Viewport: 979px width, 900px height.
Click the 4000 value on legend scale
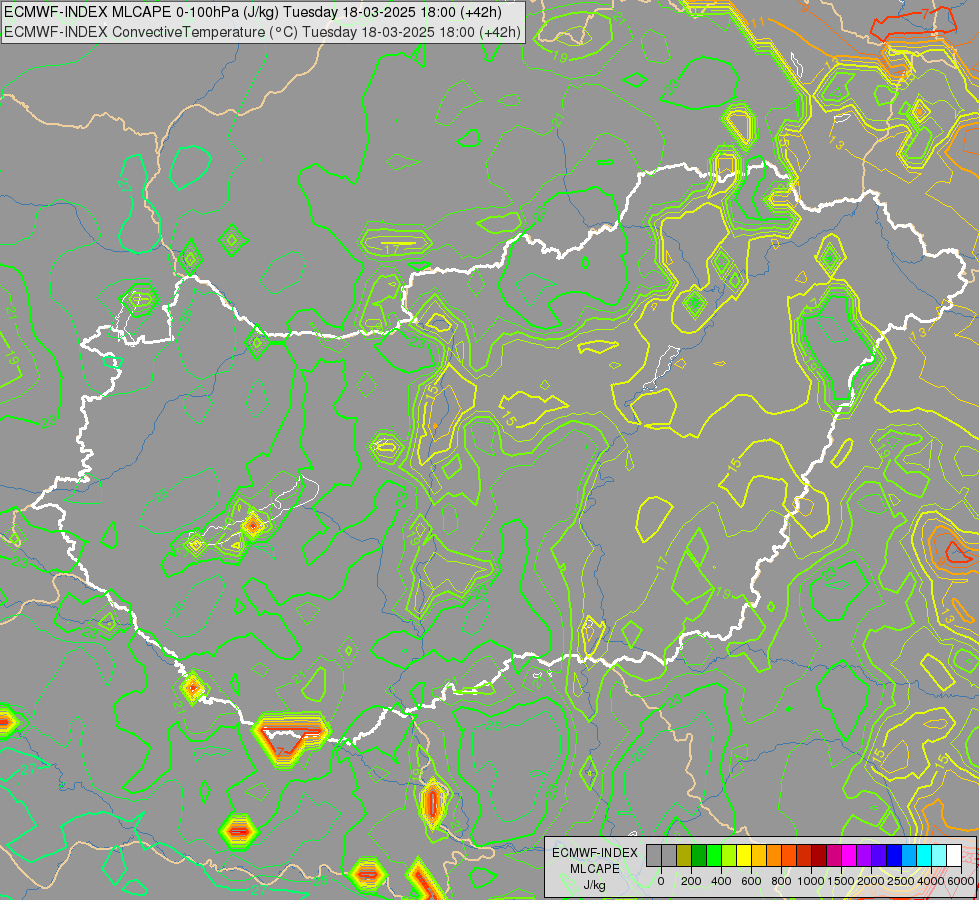[932, 881]
